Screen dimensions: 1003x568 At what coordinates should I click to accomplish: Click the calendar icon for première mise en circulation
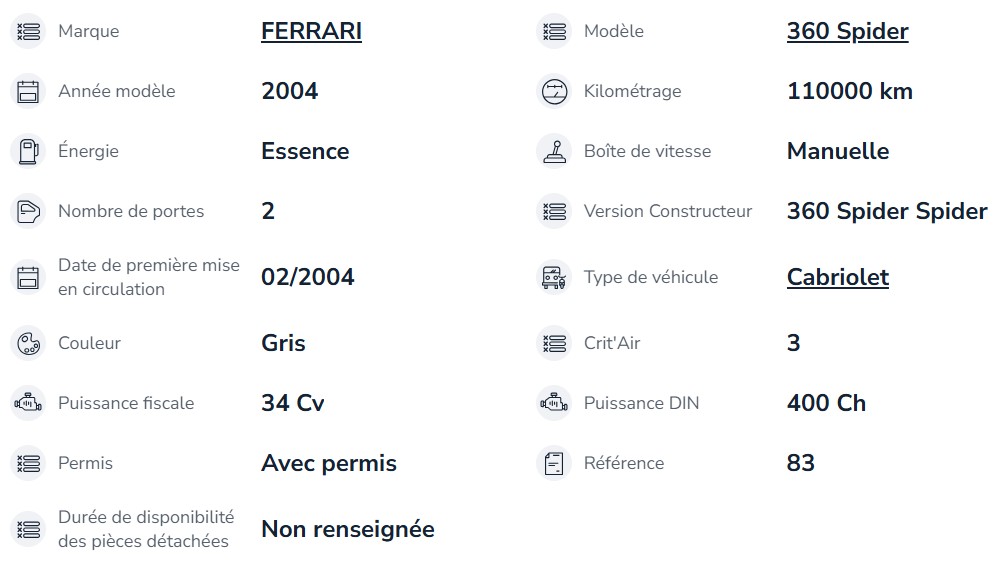point(28,278)
